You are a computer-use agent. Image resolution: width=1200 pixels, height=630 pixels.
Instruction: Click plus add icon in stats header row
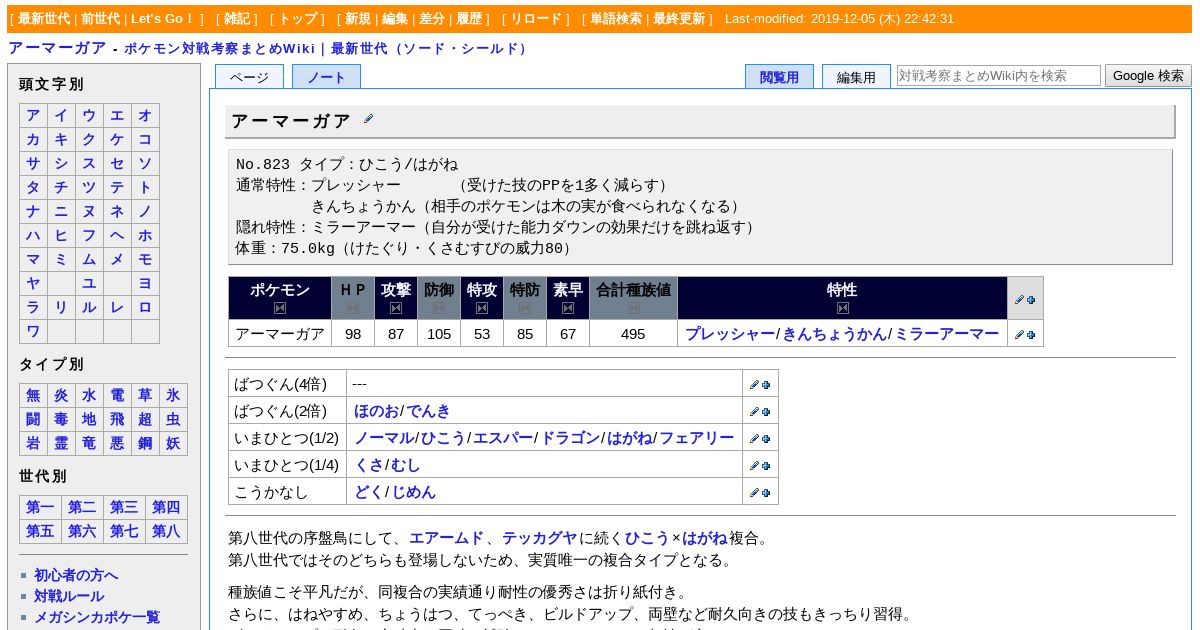pos(1031,299)
